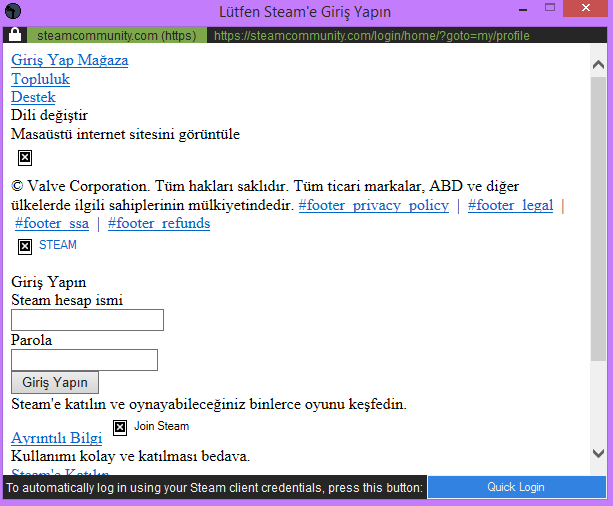Click the Steam logo icon in the title bar

(x=13, y=11)
